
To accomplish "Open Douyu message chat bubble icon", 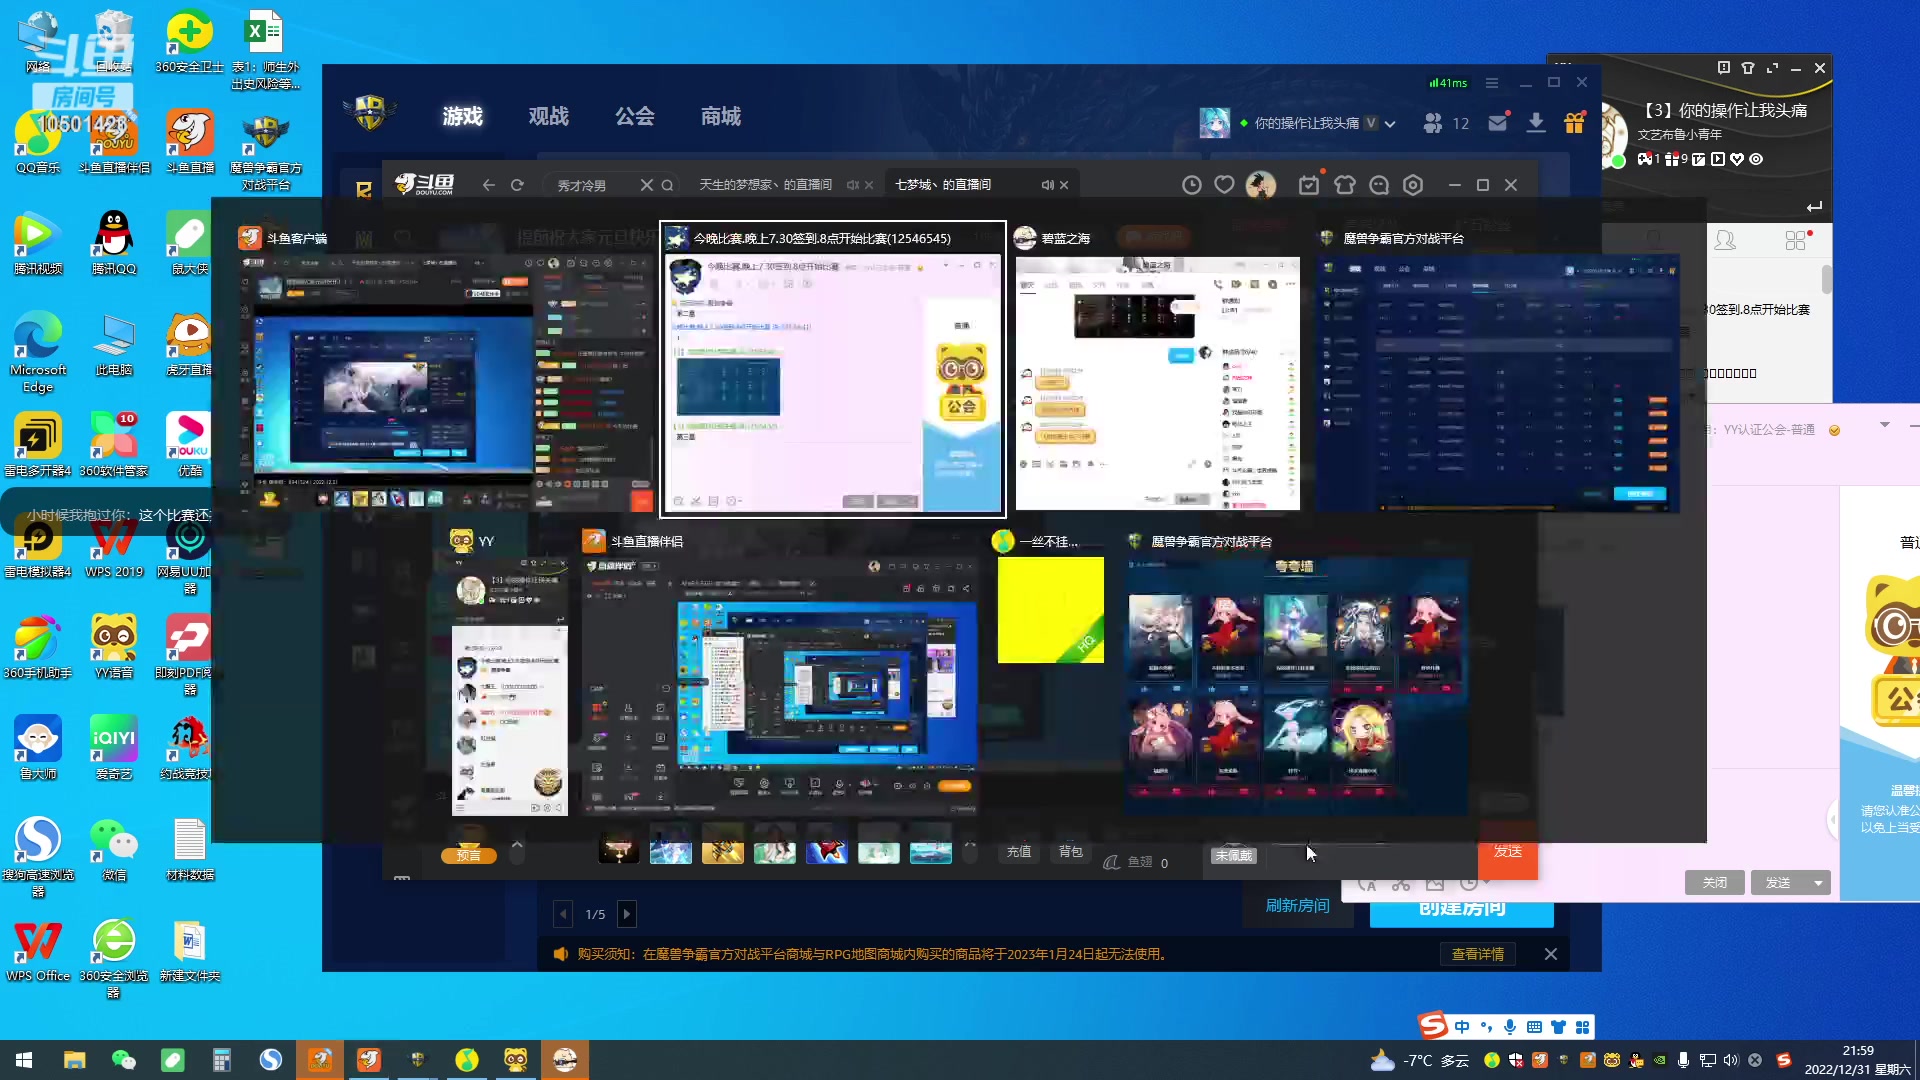I will tap(1379, 185).
